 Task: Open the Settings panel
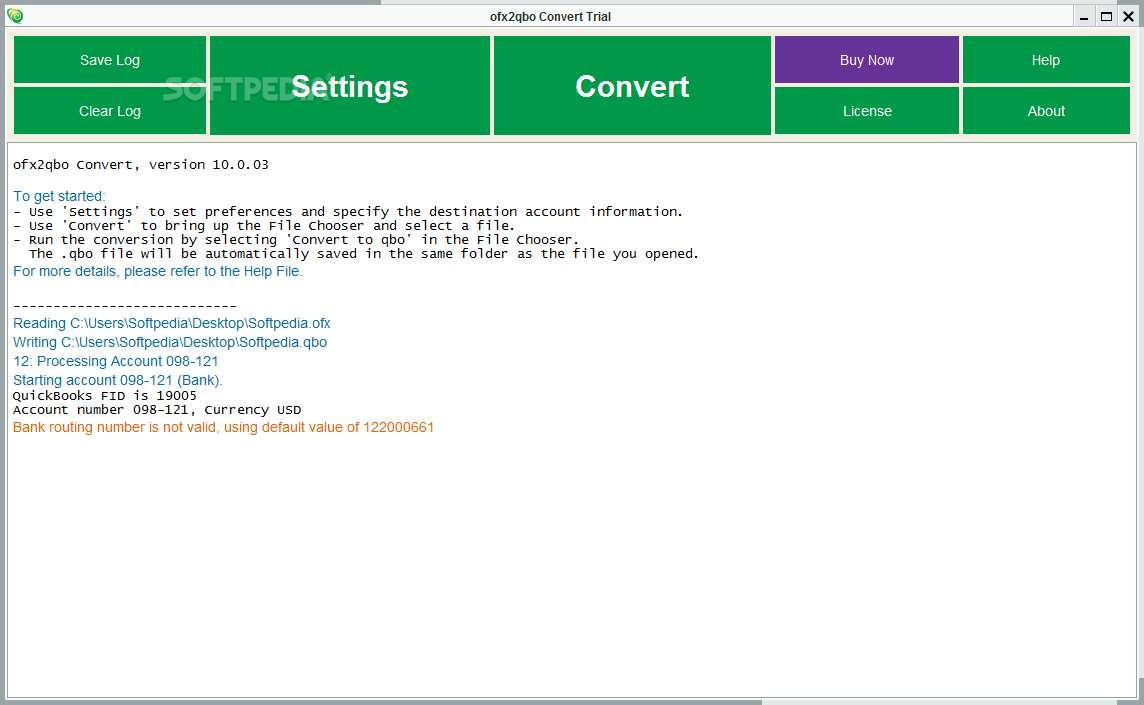[349, 86]
